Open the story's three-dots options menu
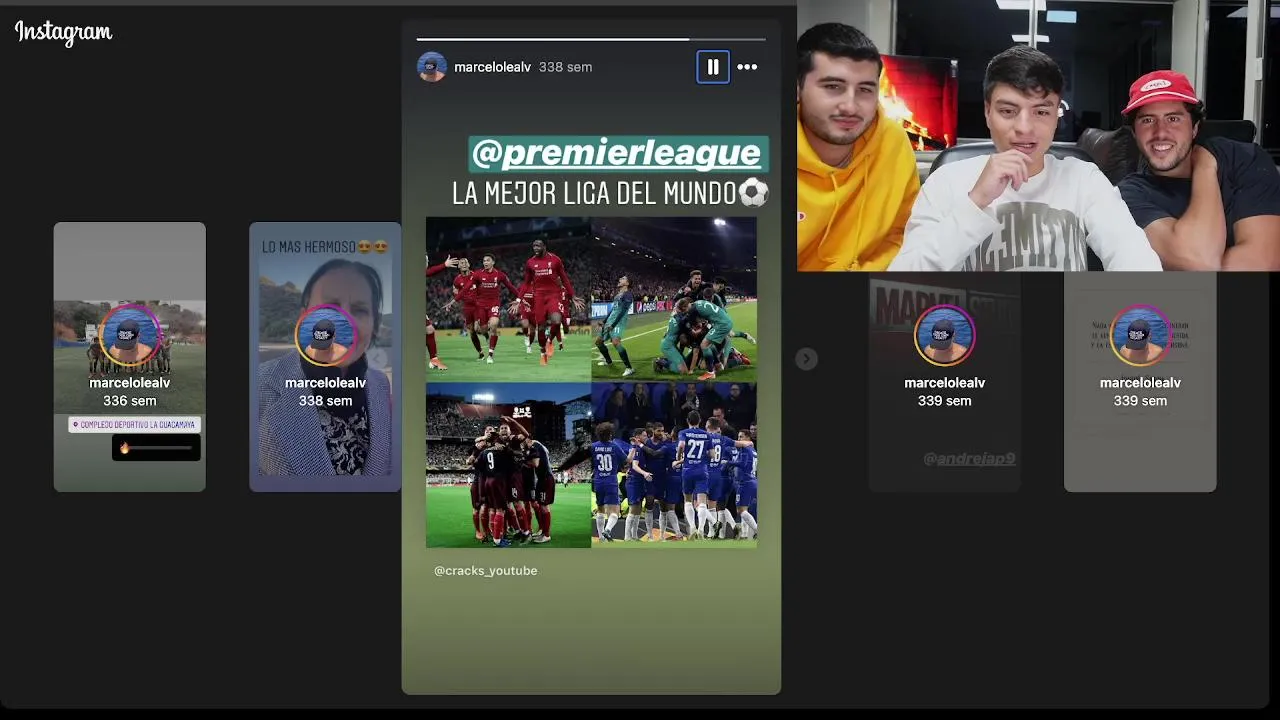1280x720 pixels. coord(747,67)
